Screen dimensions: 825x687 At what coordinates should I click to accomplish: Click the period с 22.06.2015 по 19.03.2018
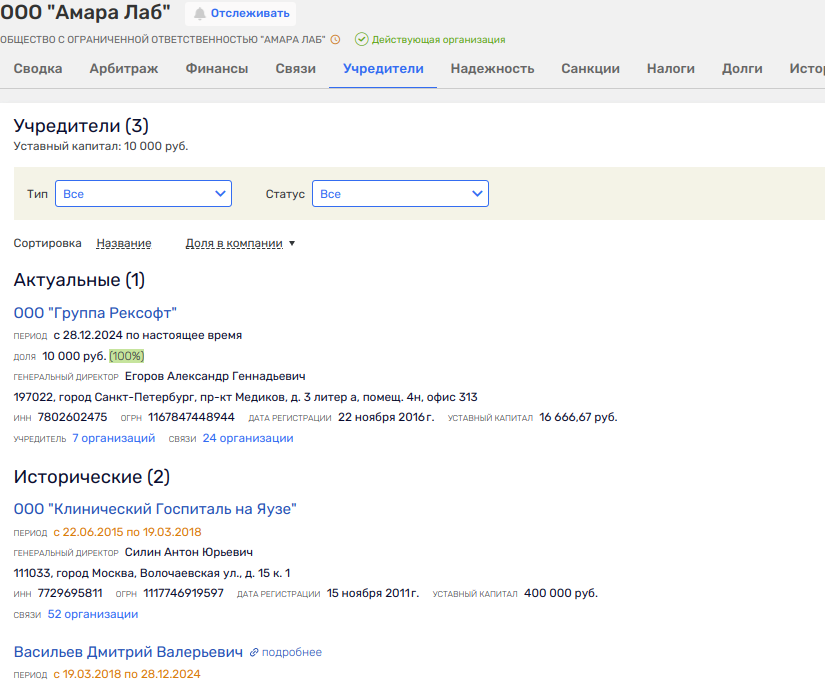pyautogui.click(x=127, y=532)
